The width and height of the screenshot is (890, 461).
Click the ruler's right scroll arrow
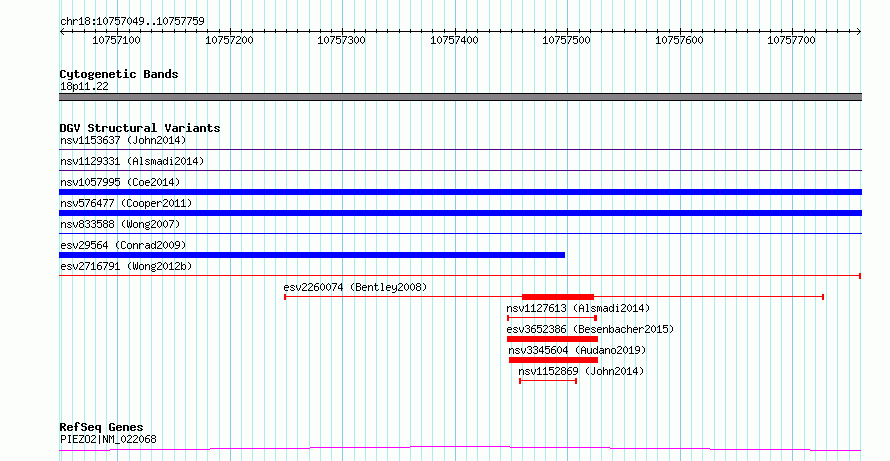point(859,32)
